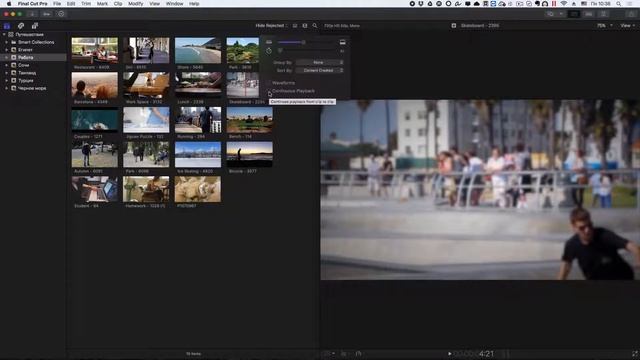Expand the Smart Collections folder
The image size is (640, 360).
tap(7, 42)
